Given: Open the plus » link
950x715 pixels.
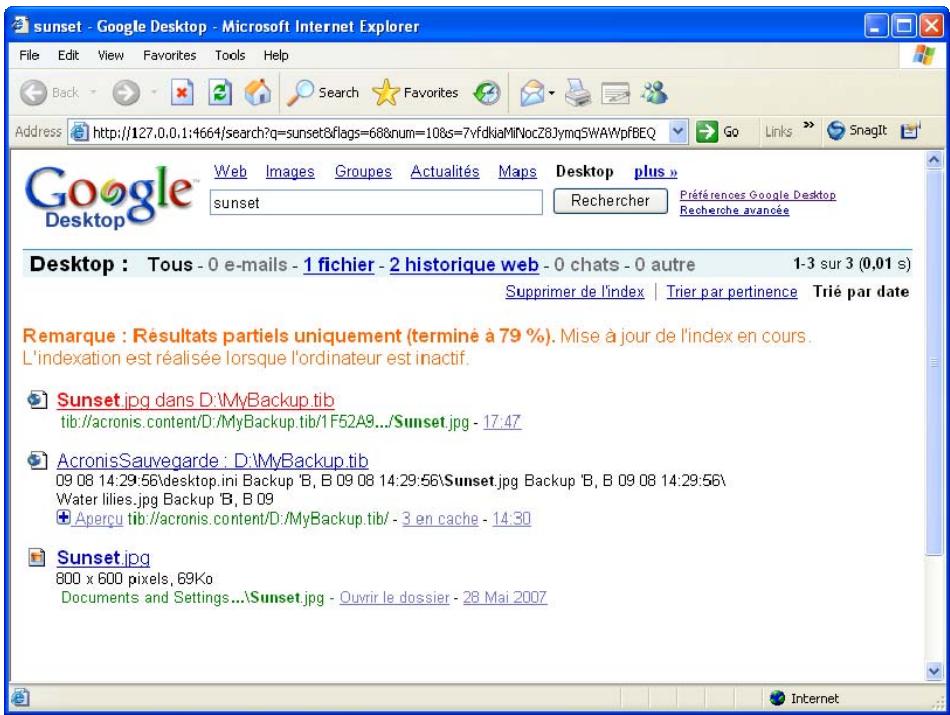Looking at the screenshot, I should pyautogui.click(x=656, y=171).
